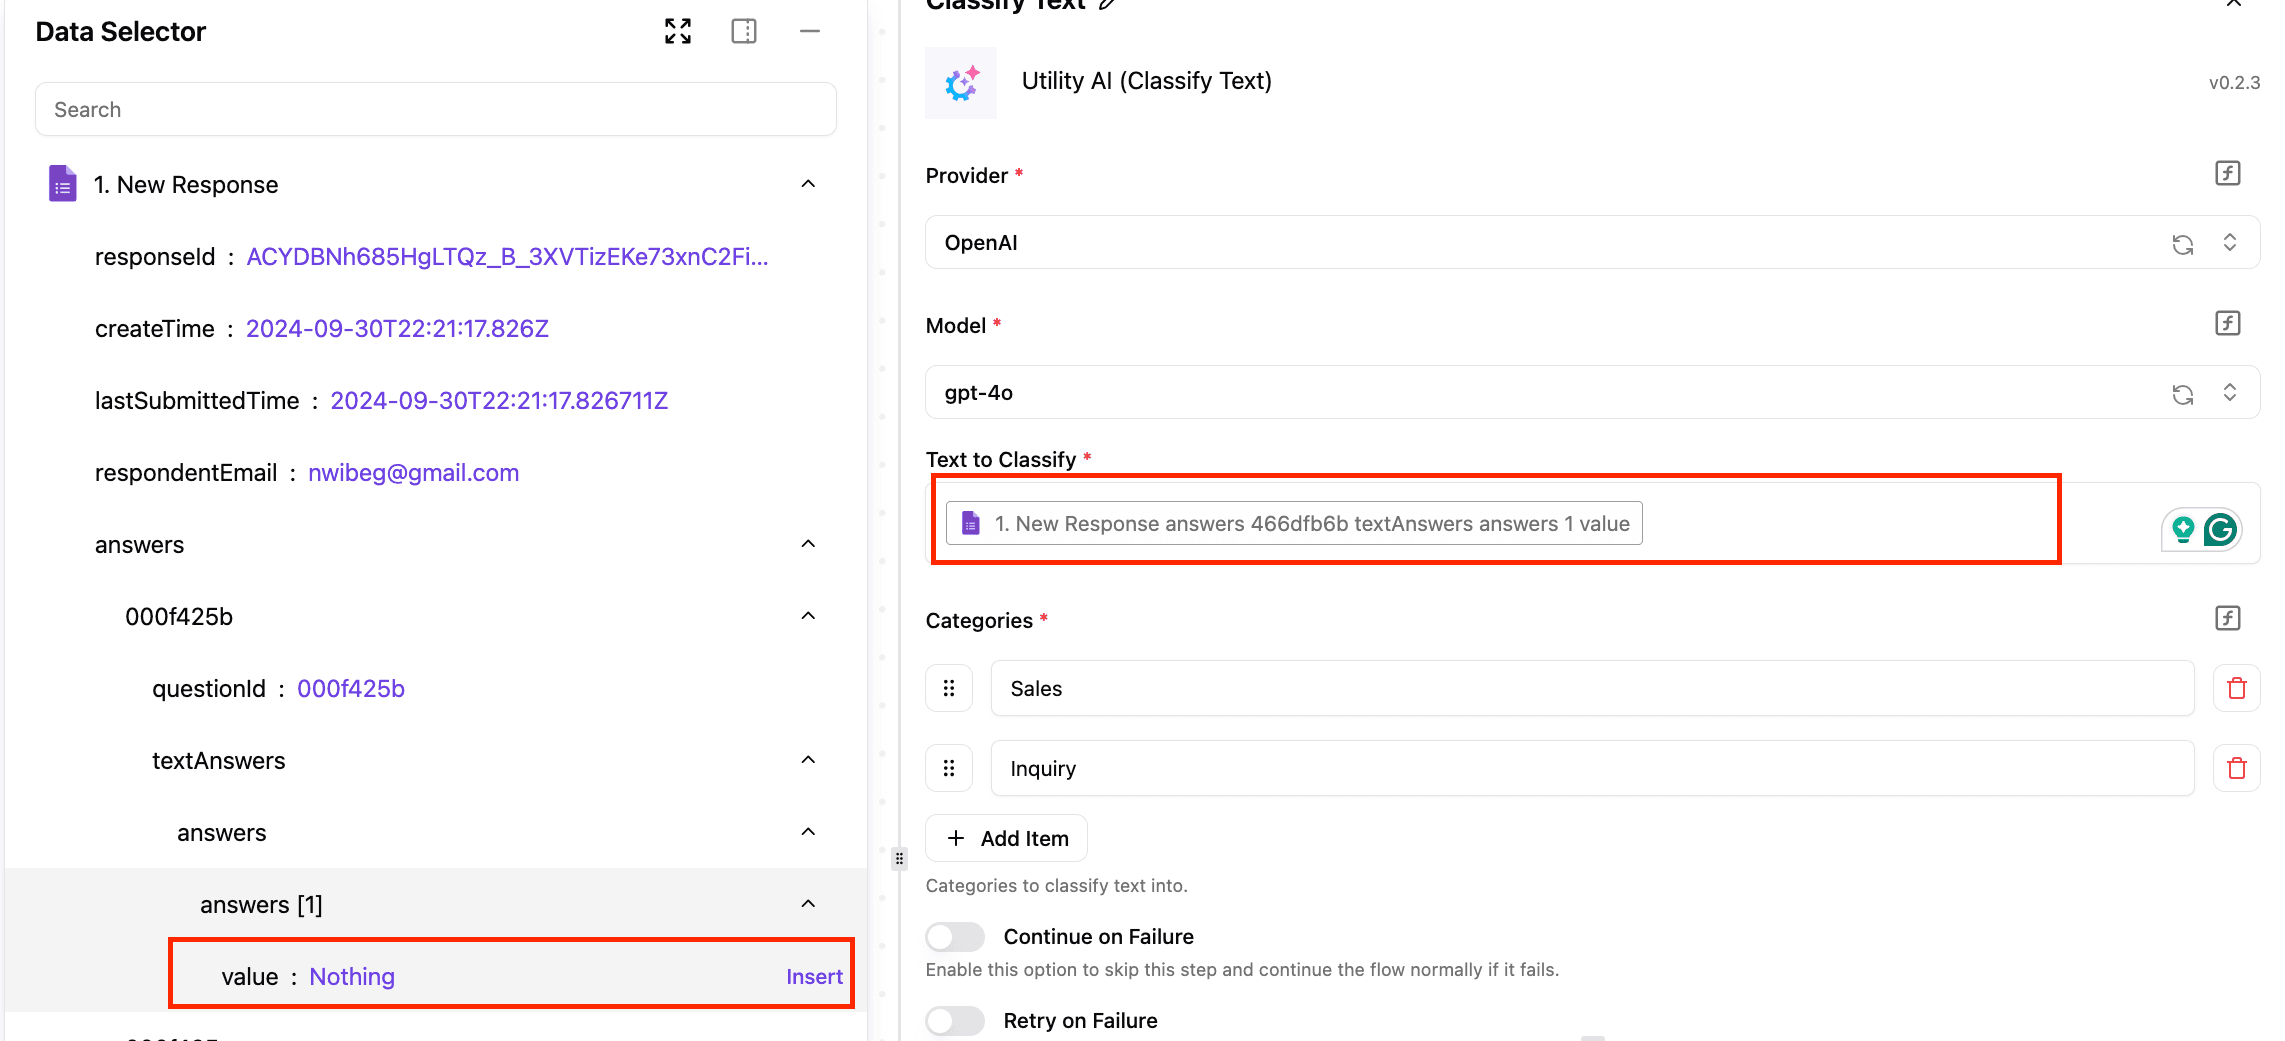
Task: Click the Add Item button
Action: [1006, 838]
